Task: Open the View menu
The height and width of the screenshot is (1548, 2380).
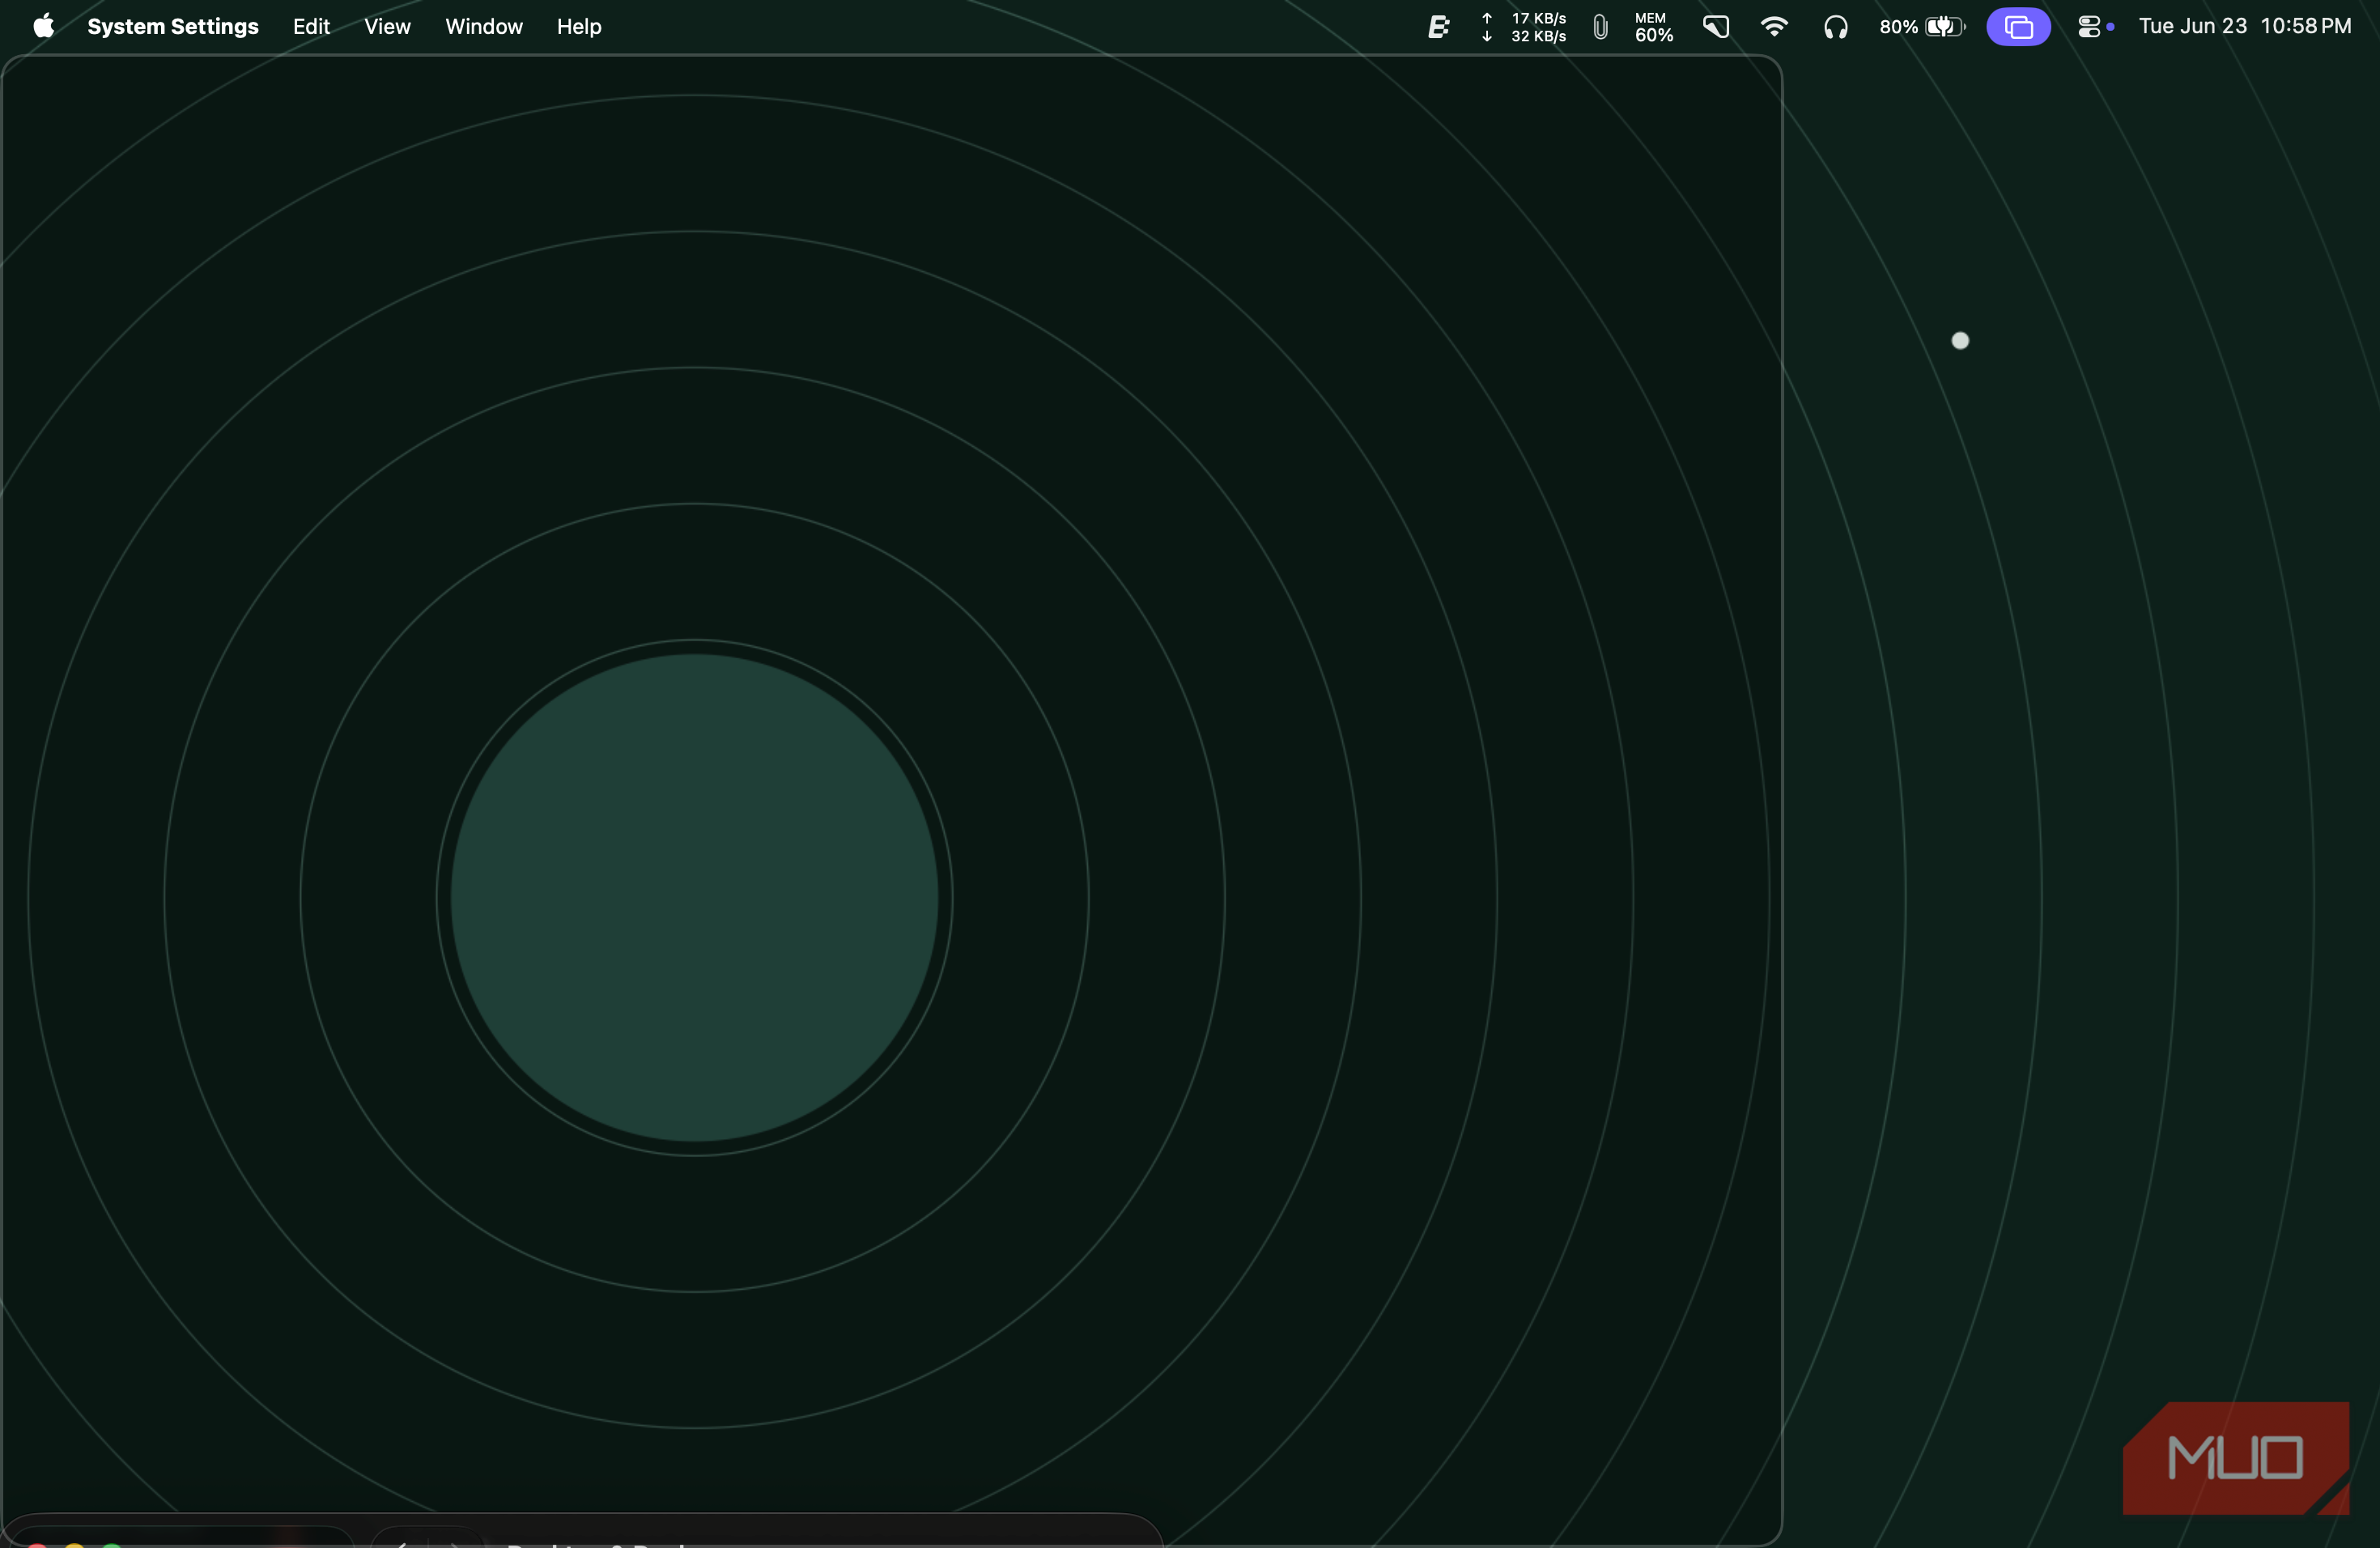Action: coord(387,27)
